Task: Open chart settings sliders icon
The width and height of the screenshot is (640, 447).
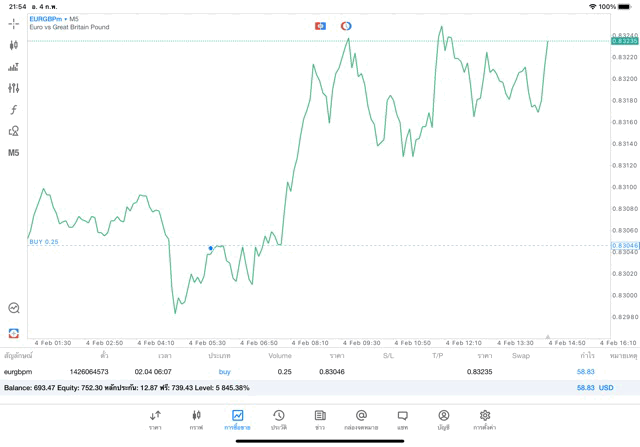Action: tap(13, 88)
